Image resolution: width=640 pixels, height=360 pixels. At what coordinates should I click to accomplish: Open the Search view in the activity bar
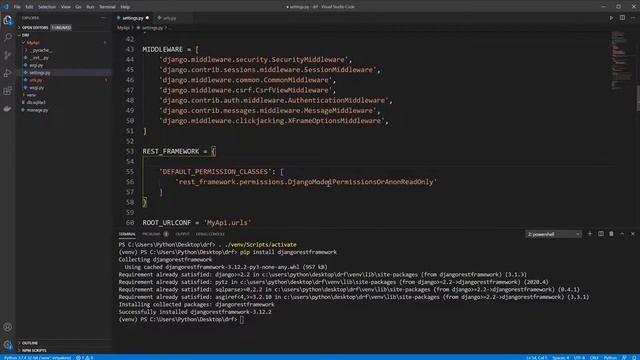(x=7, y=38)
